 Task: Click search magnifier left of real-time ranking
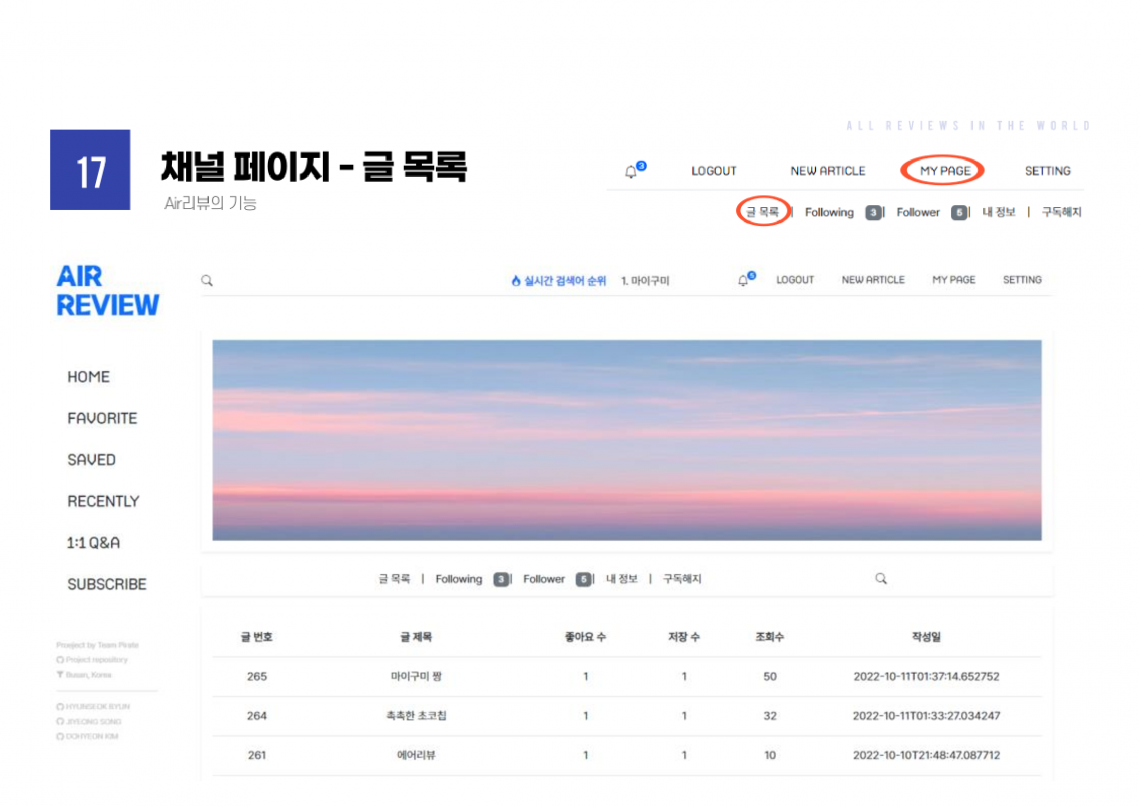point(207,281)
